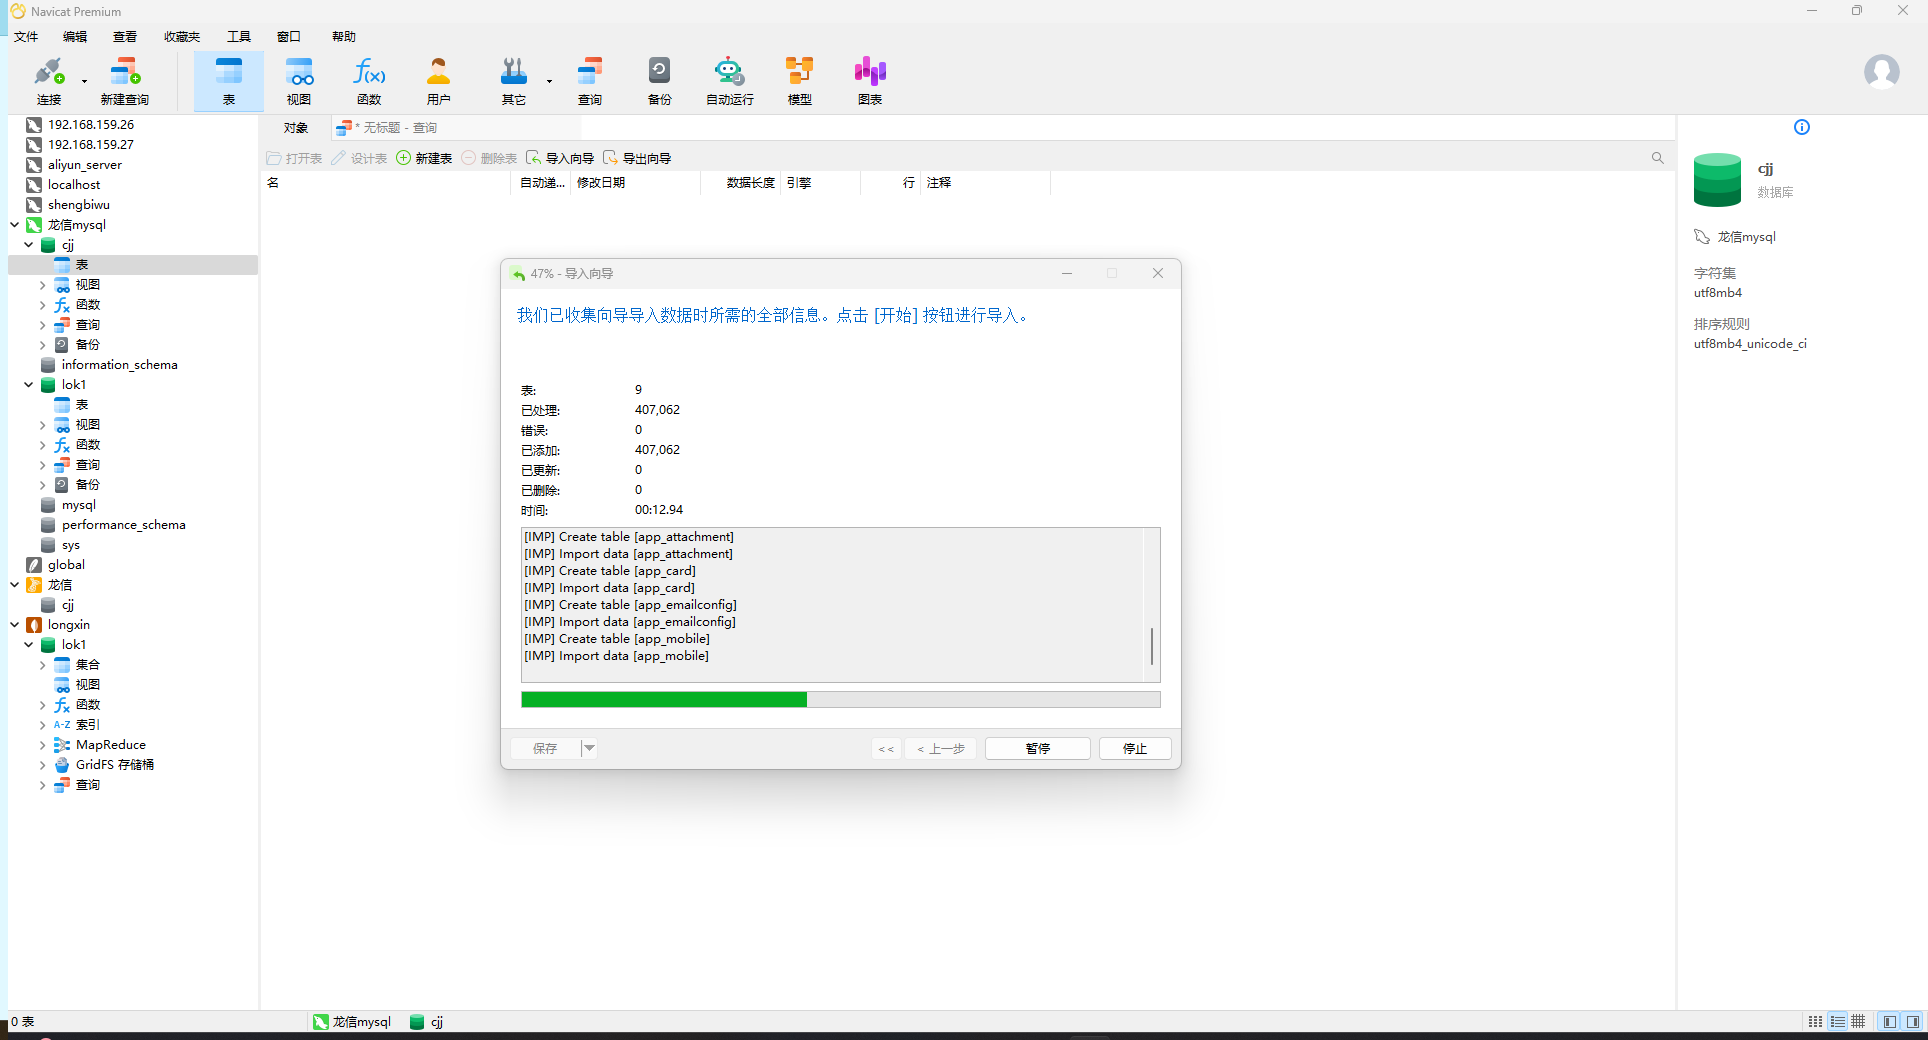
Task: Click the Design Table (设计表) toolbar item
Action: (x=359, y=158)
